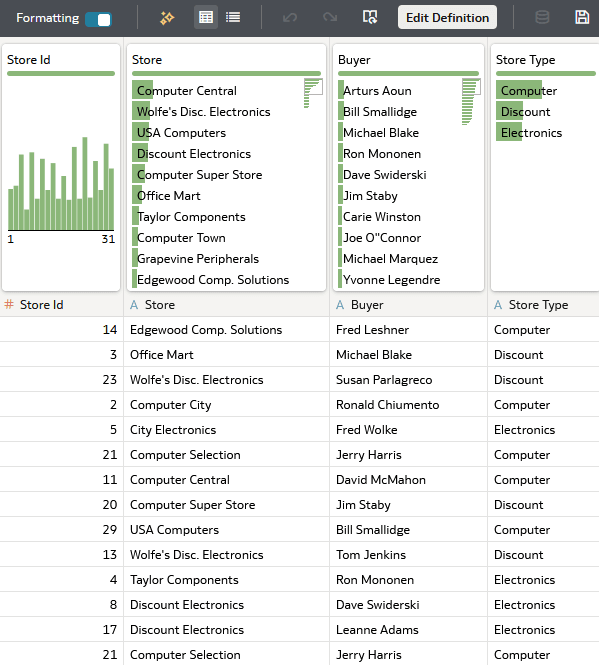Click the database cylinder icon
599x665 pixels.
[542, 17]
